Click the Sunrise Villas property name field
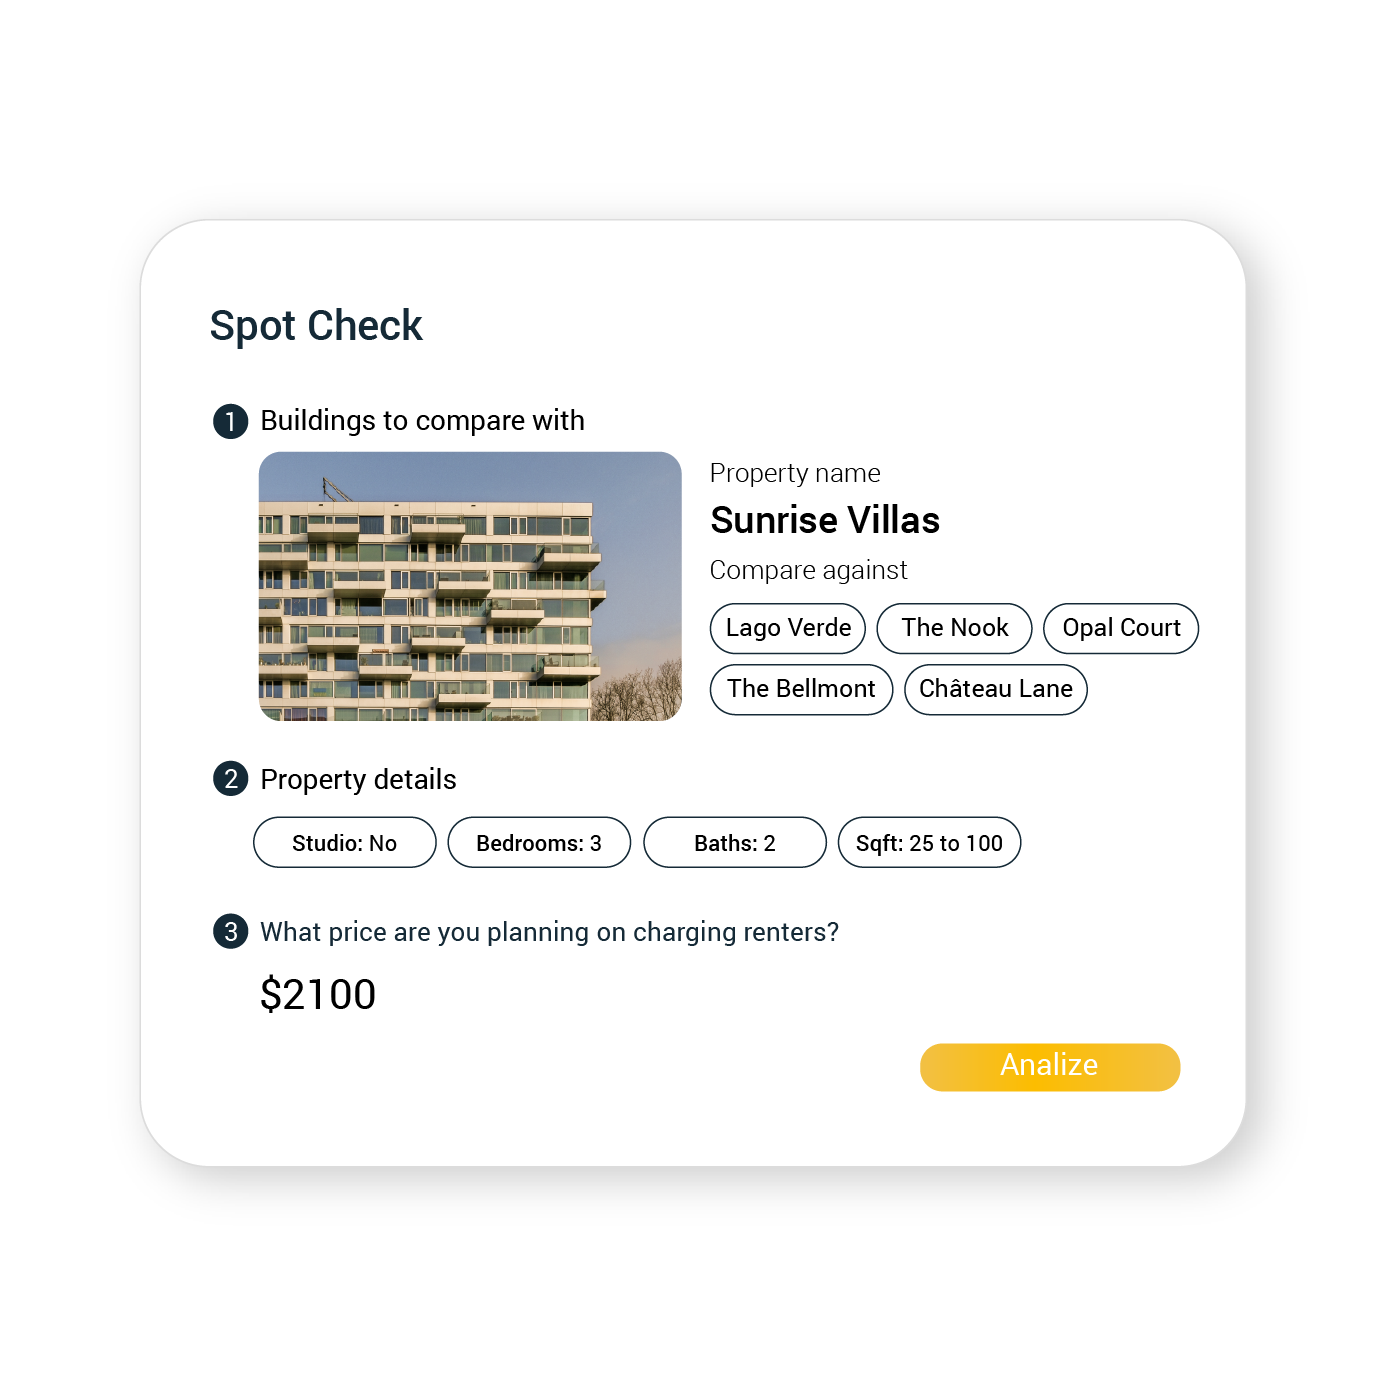The image size is (1389, 1389). [x=825, y=520]
